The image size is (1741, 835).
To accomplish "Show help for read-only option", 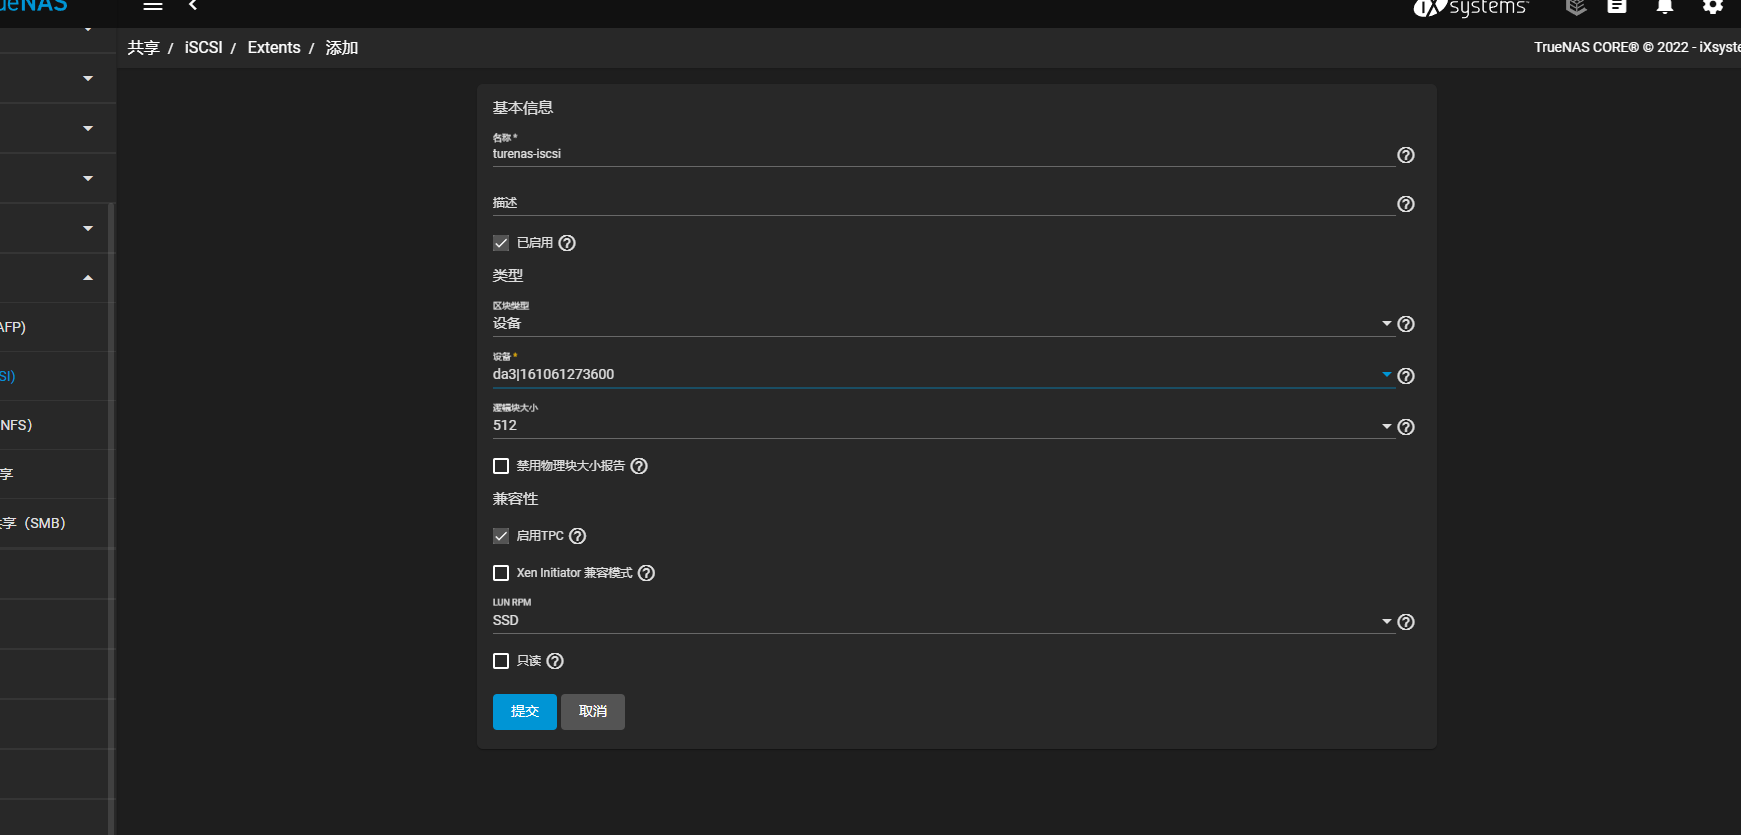I will point(555,661).
